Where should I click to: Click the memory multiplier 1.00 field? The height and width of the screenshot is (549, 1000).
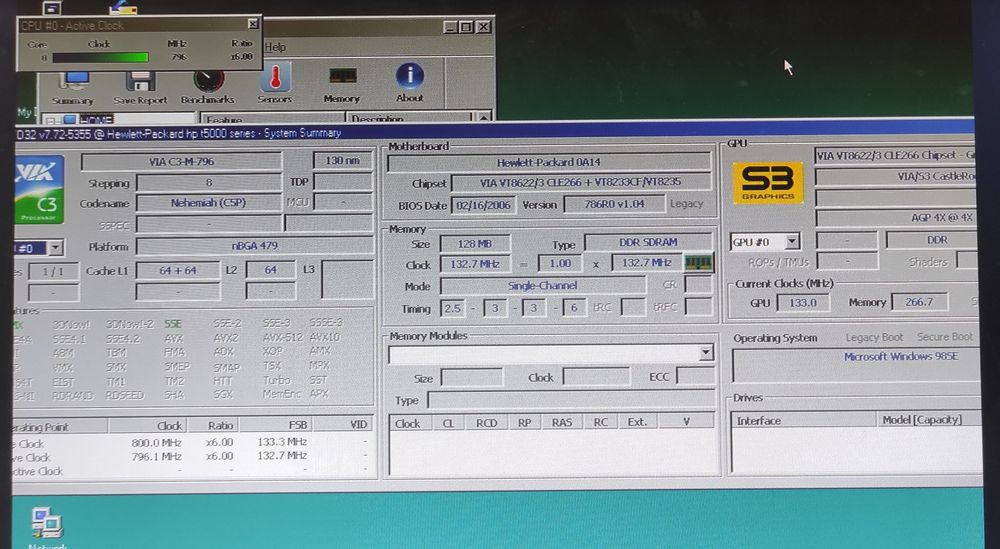559,263
